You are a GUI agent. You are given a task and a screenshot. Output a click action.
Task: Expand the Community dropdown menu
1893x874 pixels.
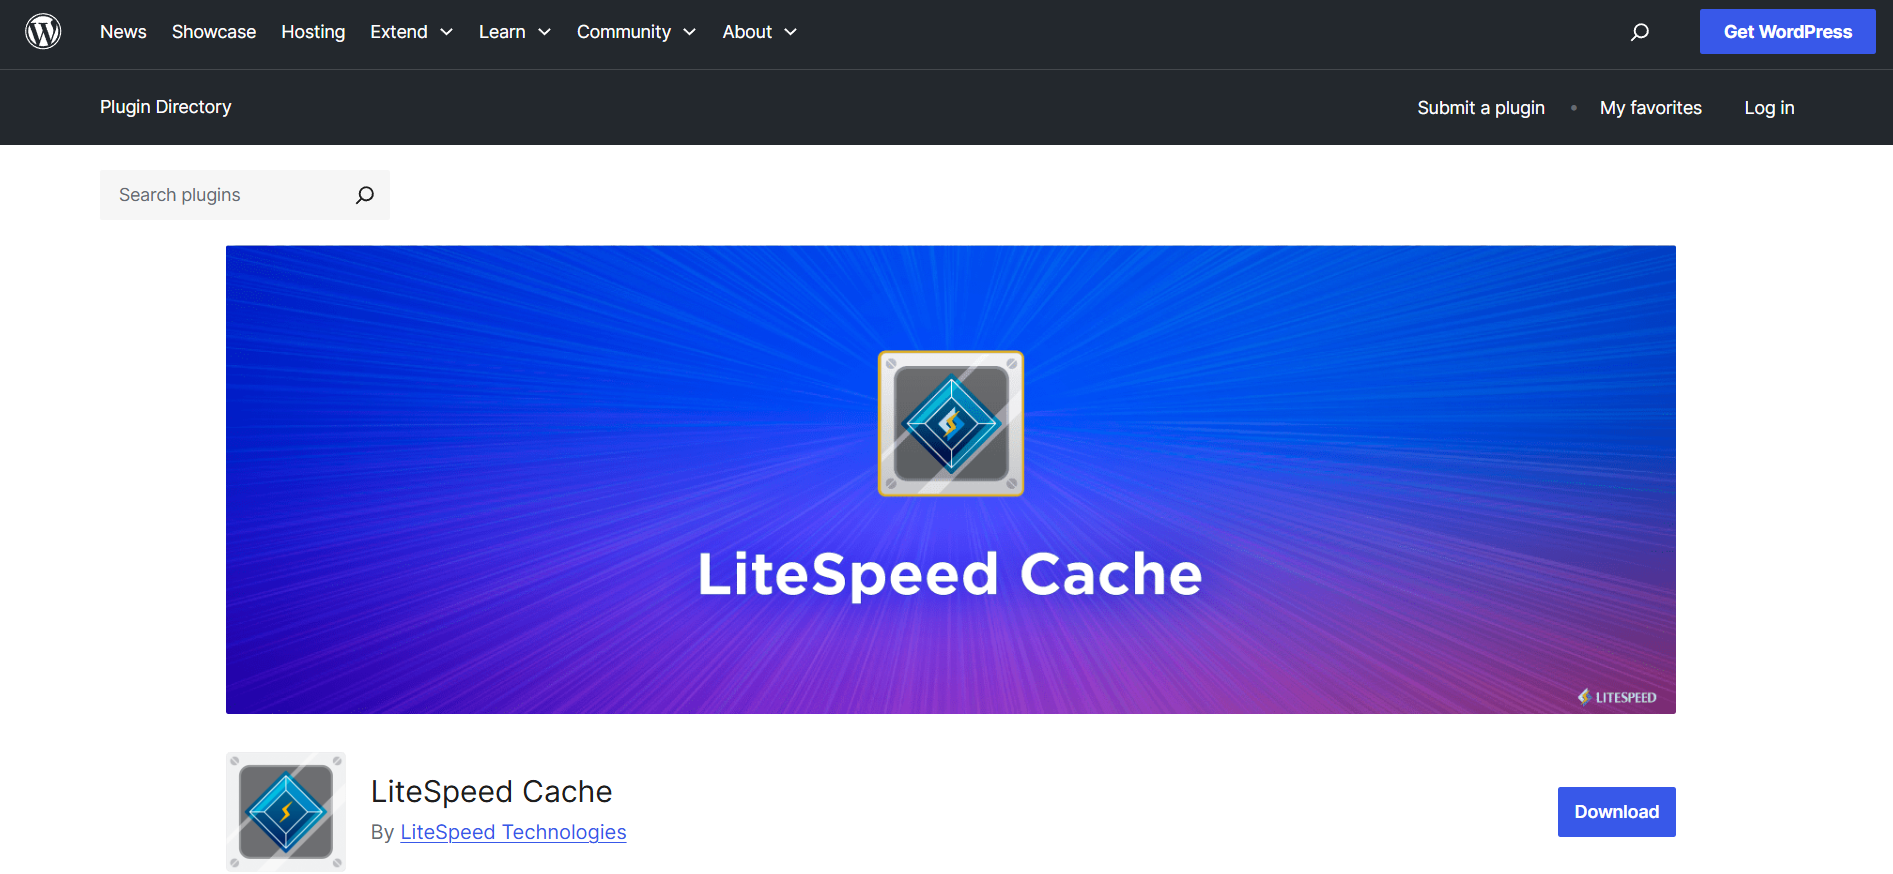(x=637, y=32)
